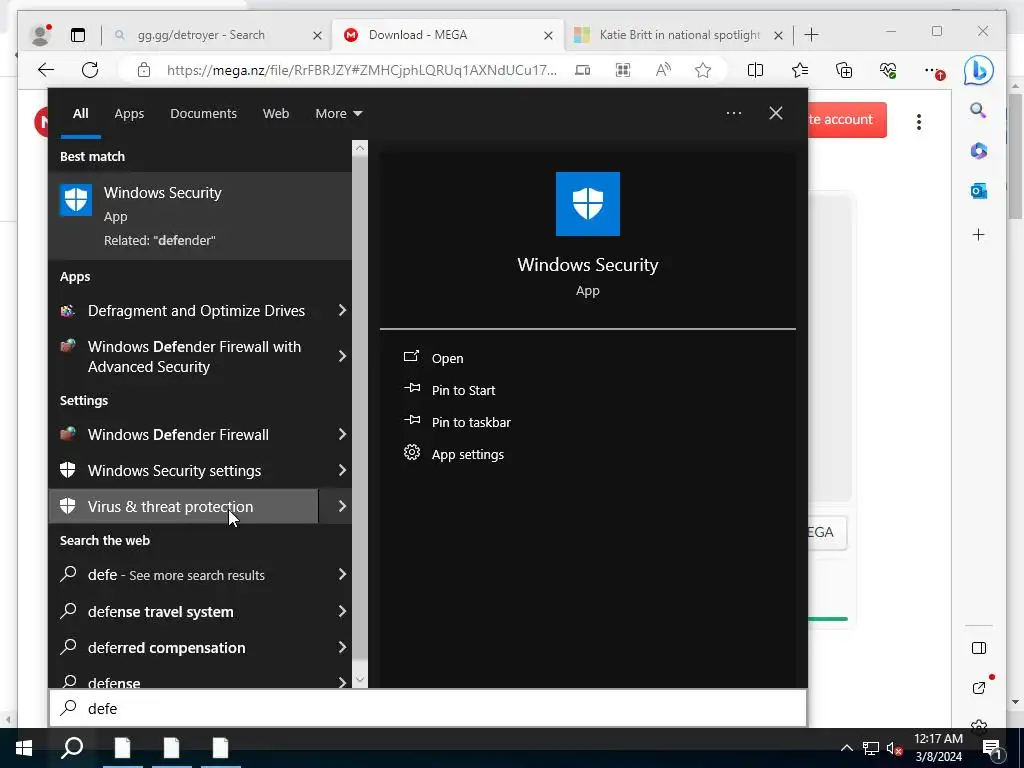Open Edge tab actions menu icon
This screenshot has width=1024, height=768.
[78, 35]
